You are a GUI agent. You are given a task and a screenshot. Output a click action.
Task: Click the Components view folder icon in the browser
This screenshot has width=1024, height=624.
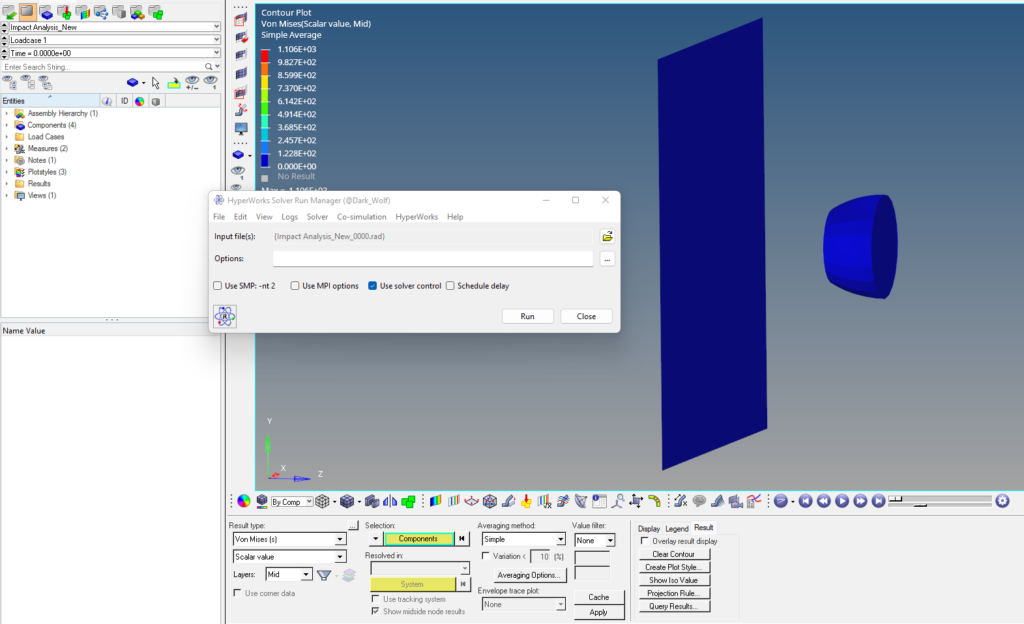[46, 12]
